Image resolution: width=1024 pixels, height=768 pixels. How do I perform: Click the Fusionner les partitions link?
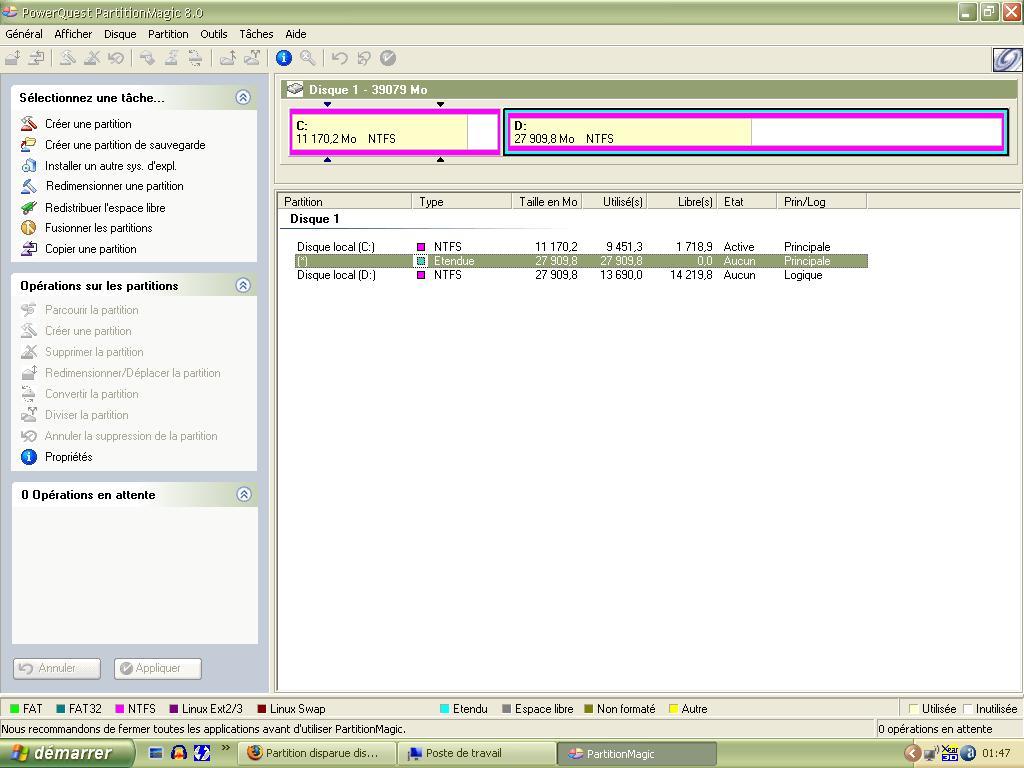pos(99,228)
